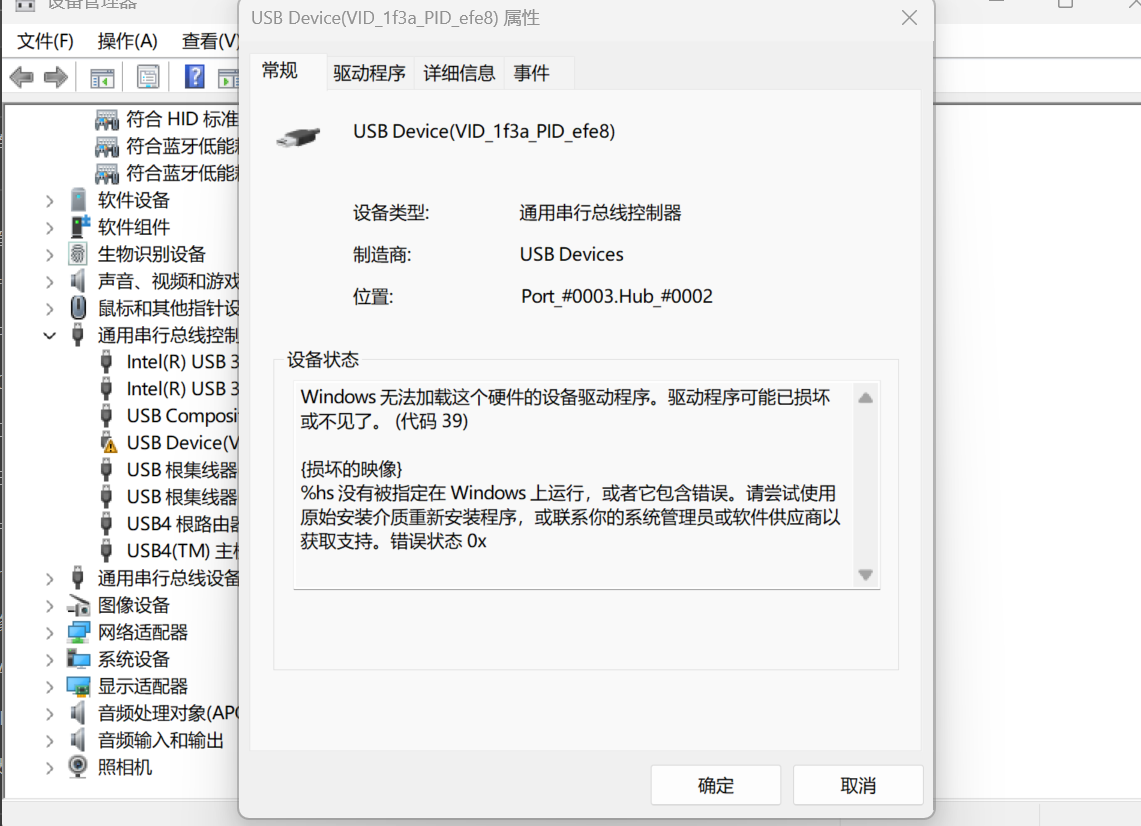Click the Properties toolbar icon in Device Manager

(145, 76)
